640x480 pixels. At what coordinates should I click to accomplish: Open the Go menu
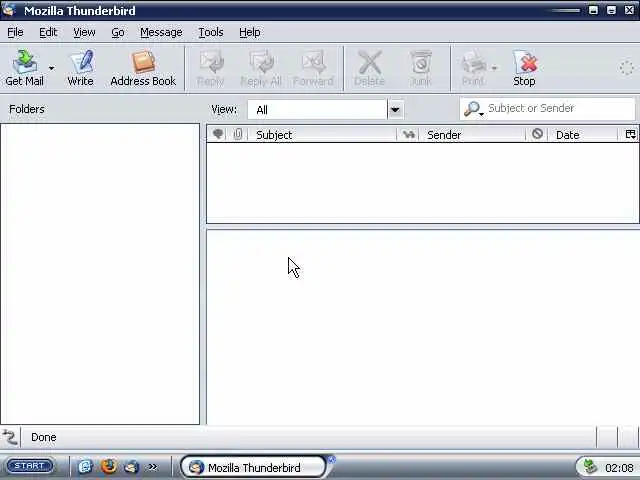[118, 32]
